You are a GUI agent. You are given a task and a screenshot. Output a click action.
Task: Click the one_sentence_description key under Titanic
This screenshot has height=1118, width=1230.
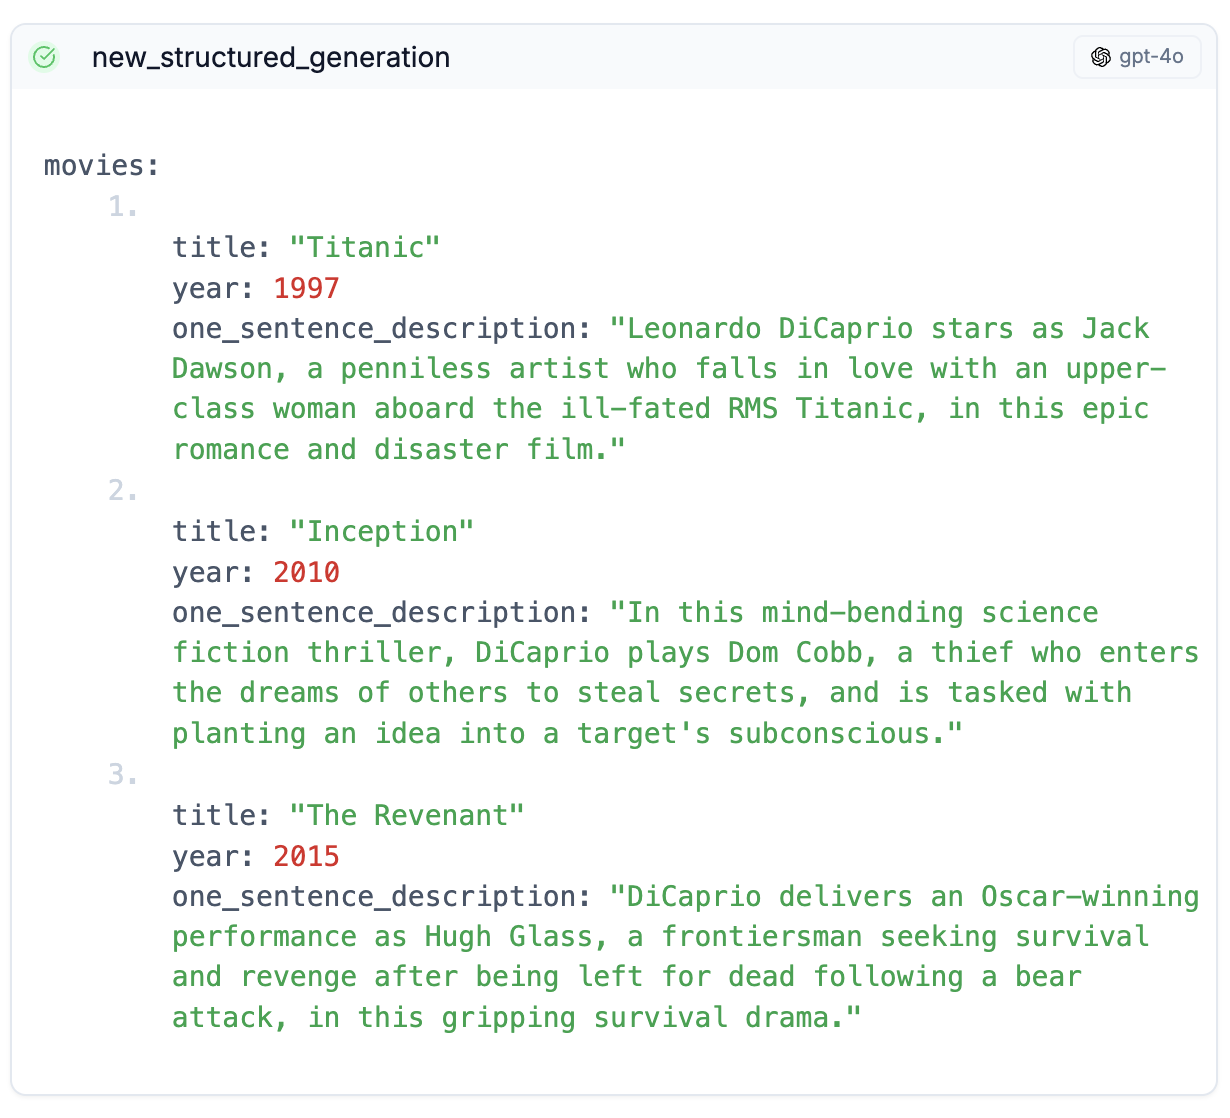tap(382, 328)
